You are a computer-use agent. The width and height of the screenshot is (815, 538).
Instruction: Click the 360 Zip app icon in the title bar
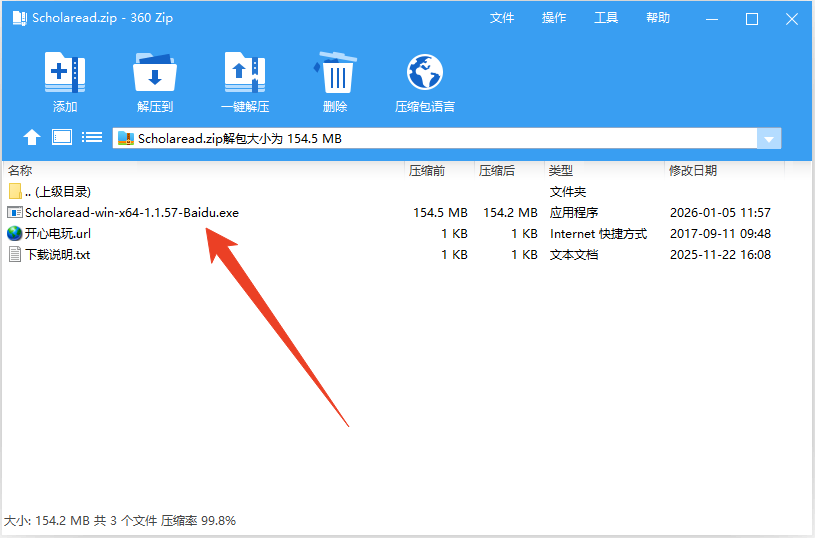click(20, 18)
